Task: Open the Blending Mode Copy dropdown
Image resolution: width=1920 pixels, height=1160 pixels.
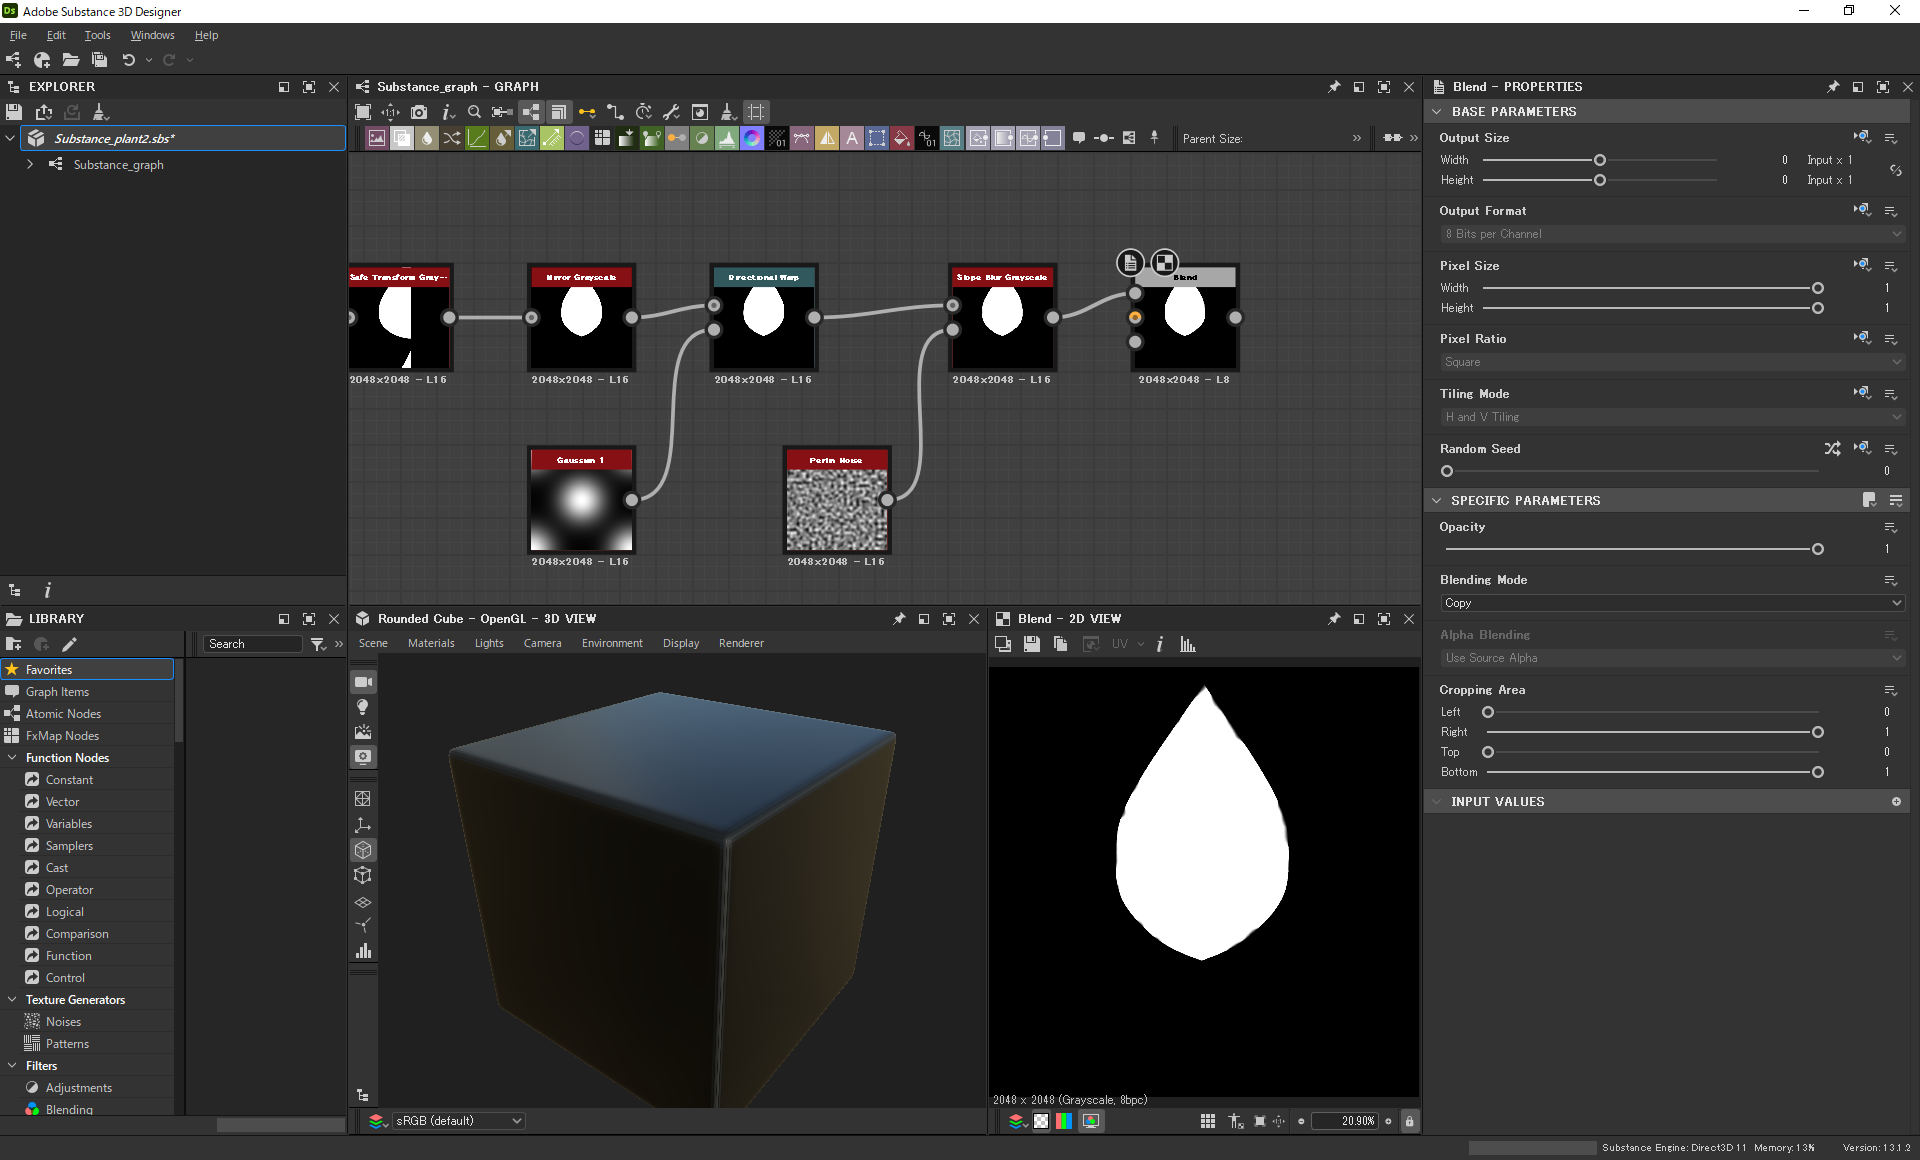Action: (x=1670, y=603)
